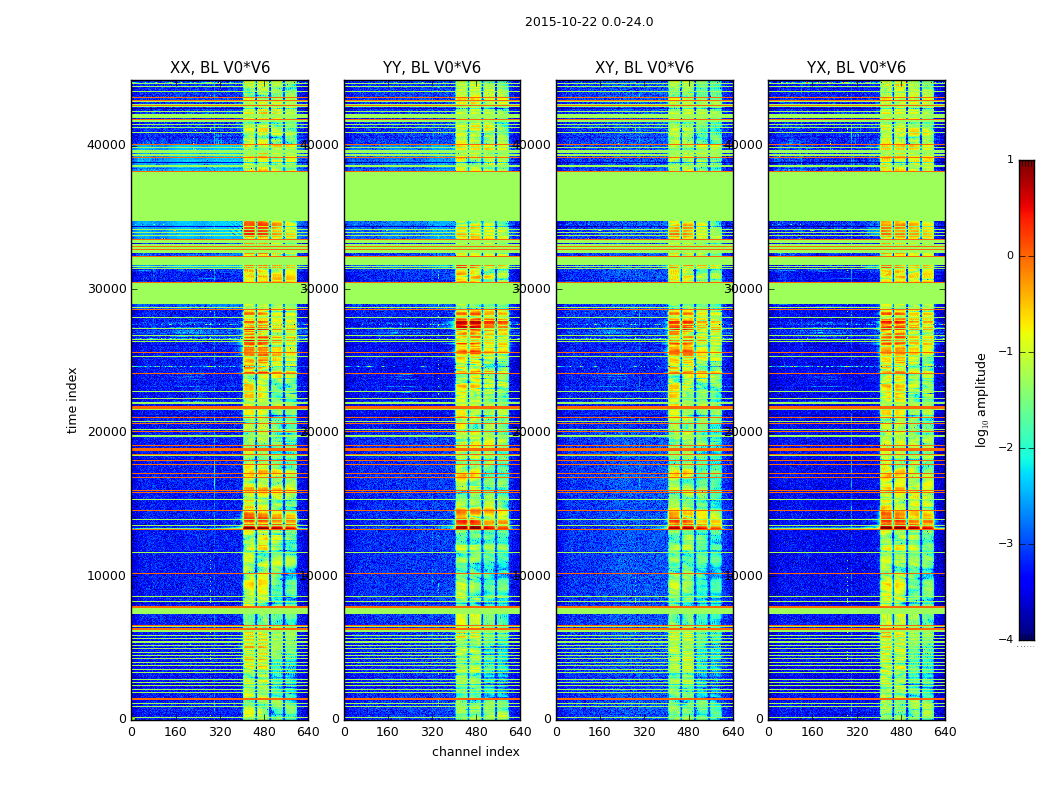Image resolution: width=1050 pixels, height=800 pixels.
Task: Click the 480 channel tick under YY plot
Action: pyautogui.click(x=476, y=732)
